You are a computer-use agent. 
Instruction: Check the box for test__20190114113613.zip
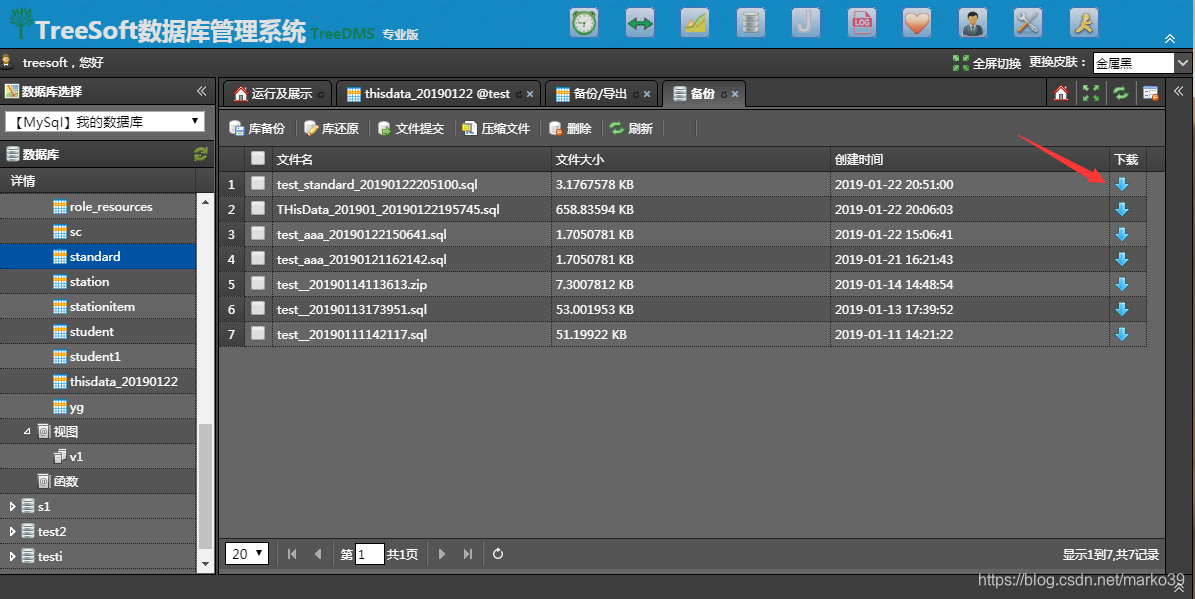(258, 283)
